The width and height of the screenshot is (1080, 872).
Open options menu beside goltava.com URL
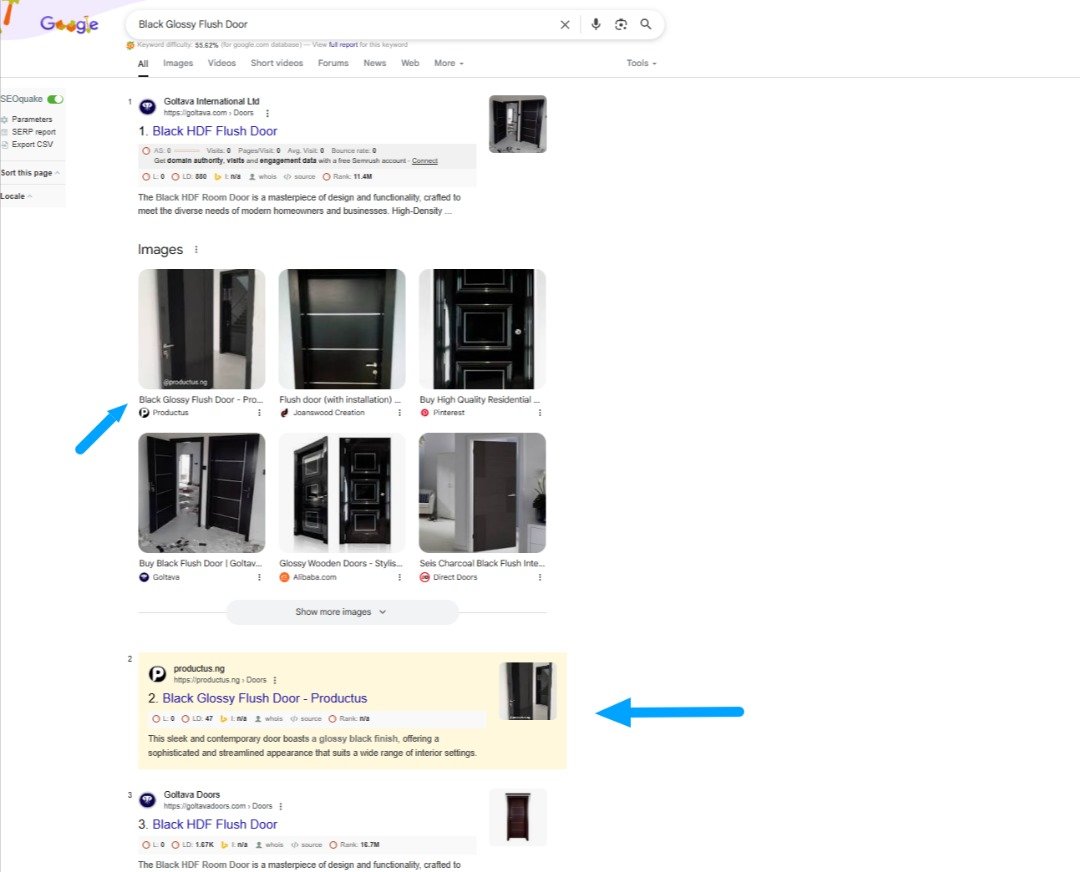tap(267, 113)
